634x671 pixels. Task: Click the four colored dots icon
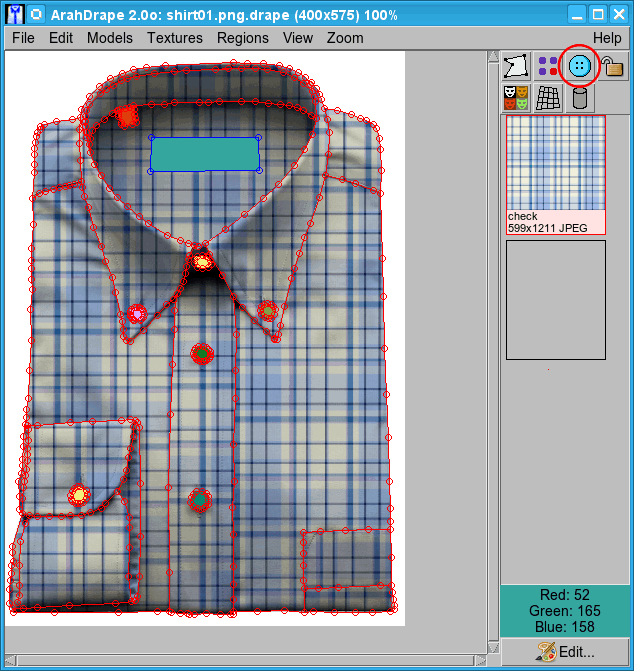548,67
